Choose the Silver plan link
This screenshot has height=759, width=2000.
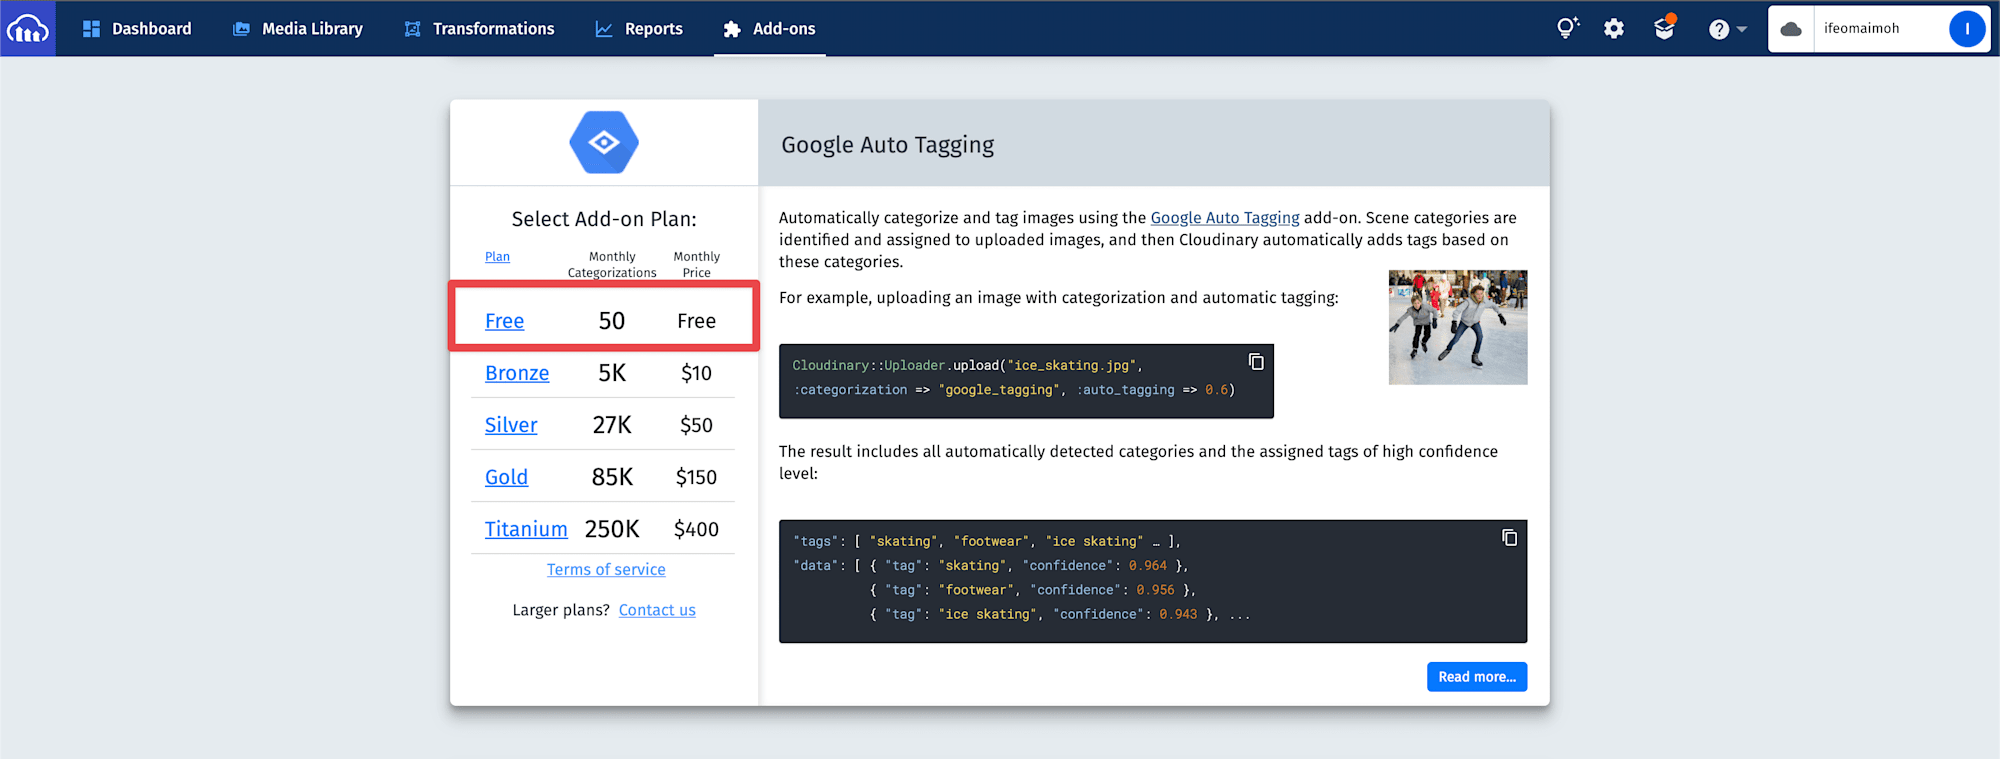pyautogui.click(x=511, y=425)
